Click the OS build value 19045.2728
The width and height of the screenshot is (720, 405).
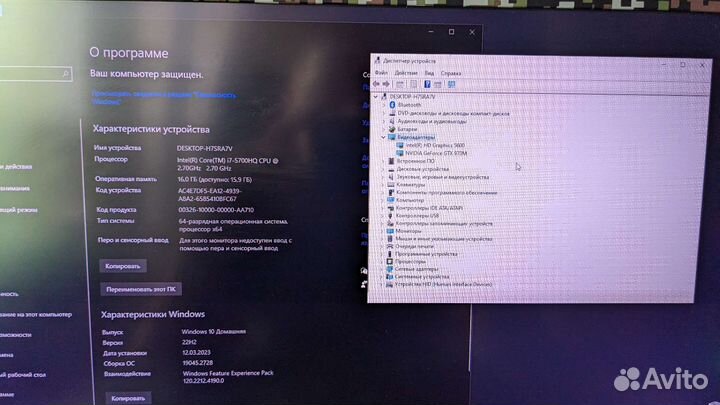197,363
